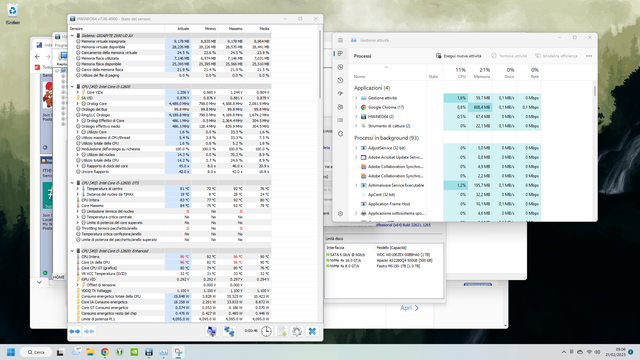Sort by Memoria column in Task Manager
Viewport: 640px width, 360px height.
tap(480, 73)
